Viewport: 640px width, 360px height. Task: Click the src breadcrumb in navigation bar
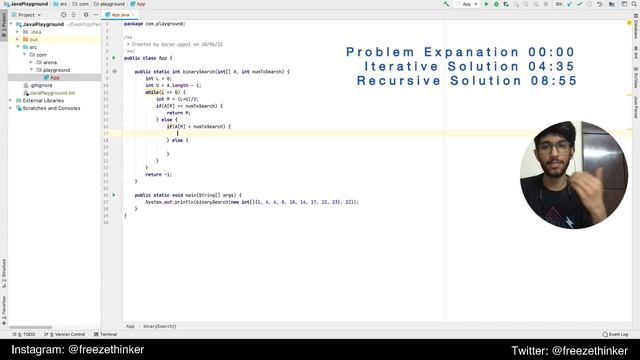point(60,4)
